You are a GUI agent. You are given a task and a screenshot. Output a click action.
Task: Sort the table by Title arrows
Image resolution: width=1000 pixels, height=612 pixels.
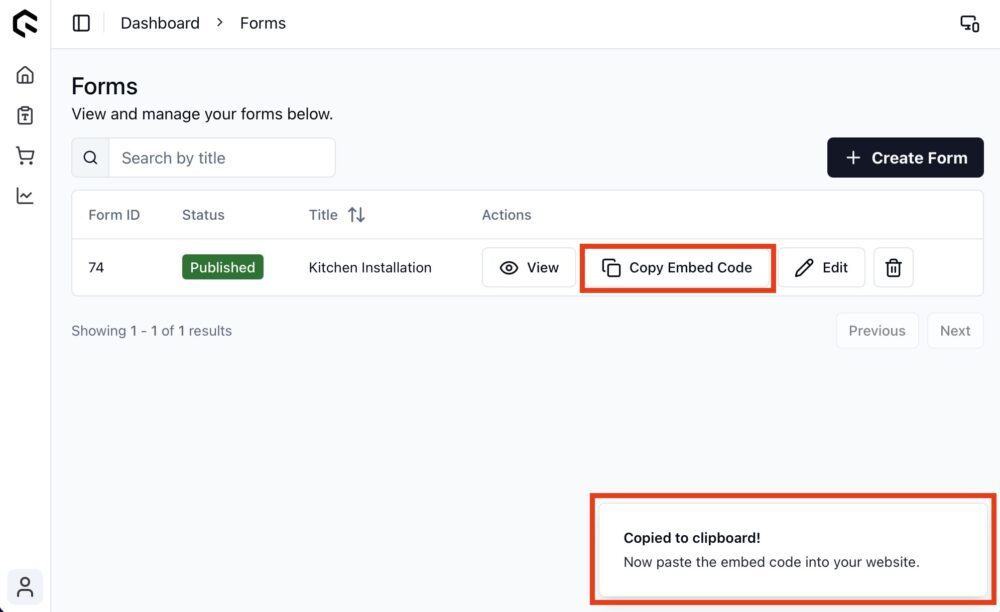pos(356,215)
